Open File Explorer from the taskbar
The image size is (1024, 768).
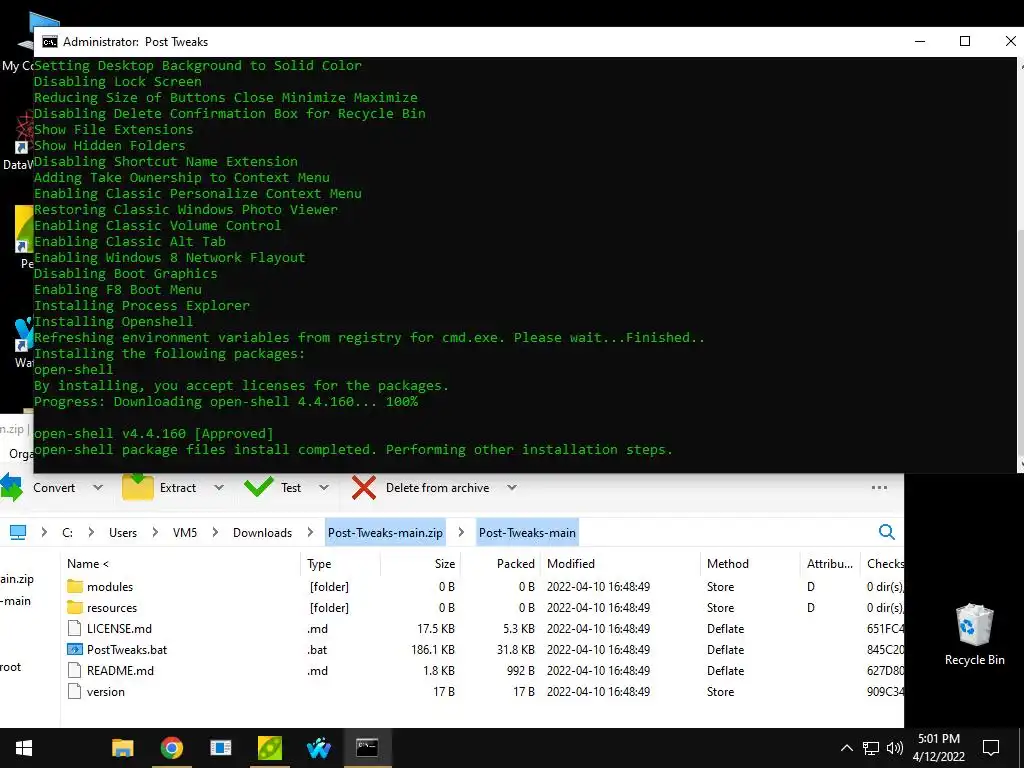click(x=123, y=748)
